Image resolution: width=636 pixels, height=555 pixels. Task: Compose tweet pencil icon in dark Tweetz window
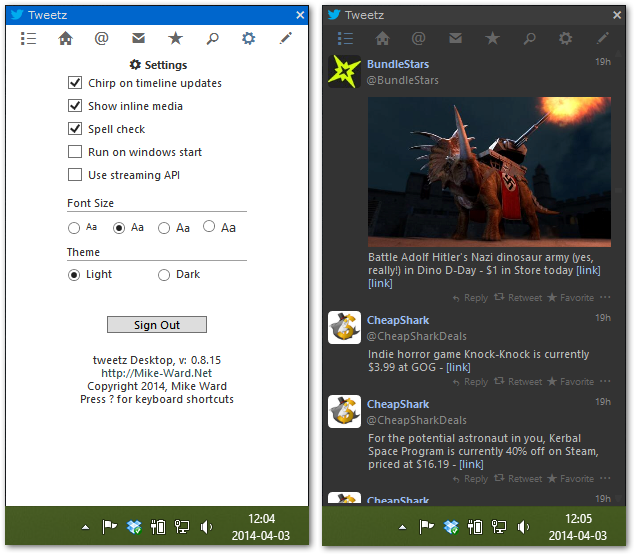coord(603,39)
